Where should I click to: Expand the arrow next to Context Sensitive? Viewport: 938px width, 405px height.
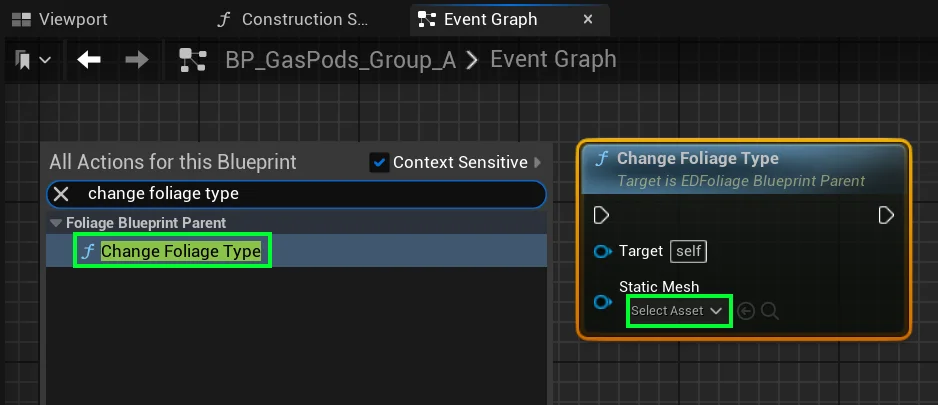(538, 162)
